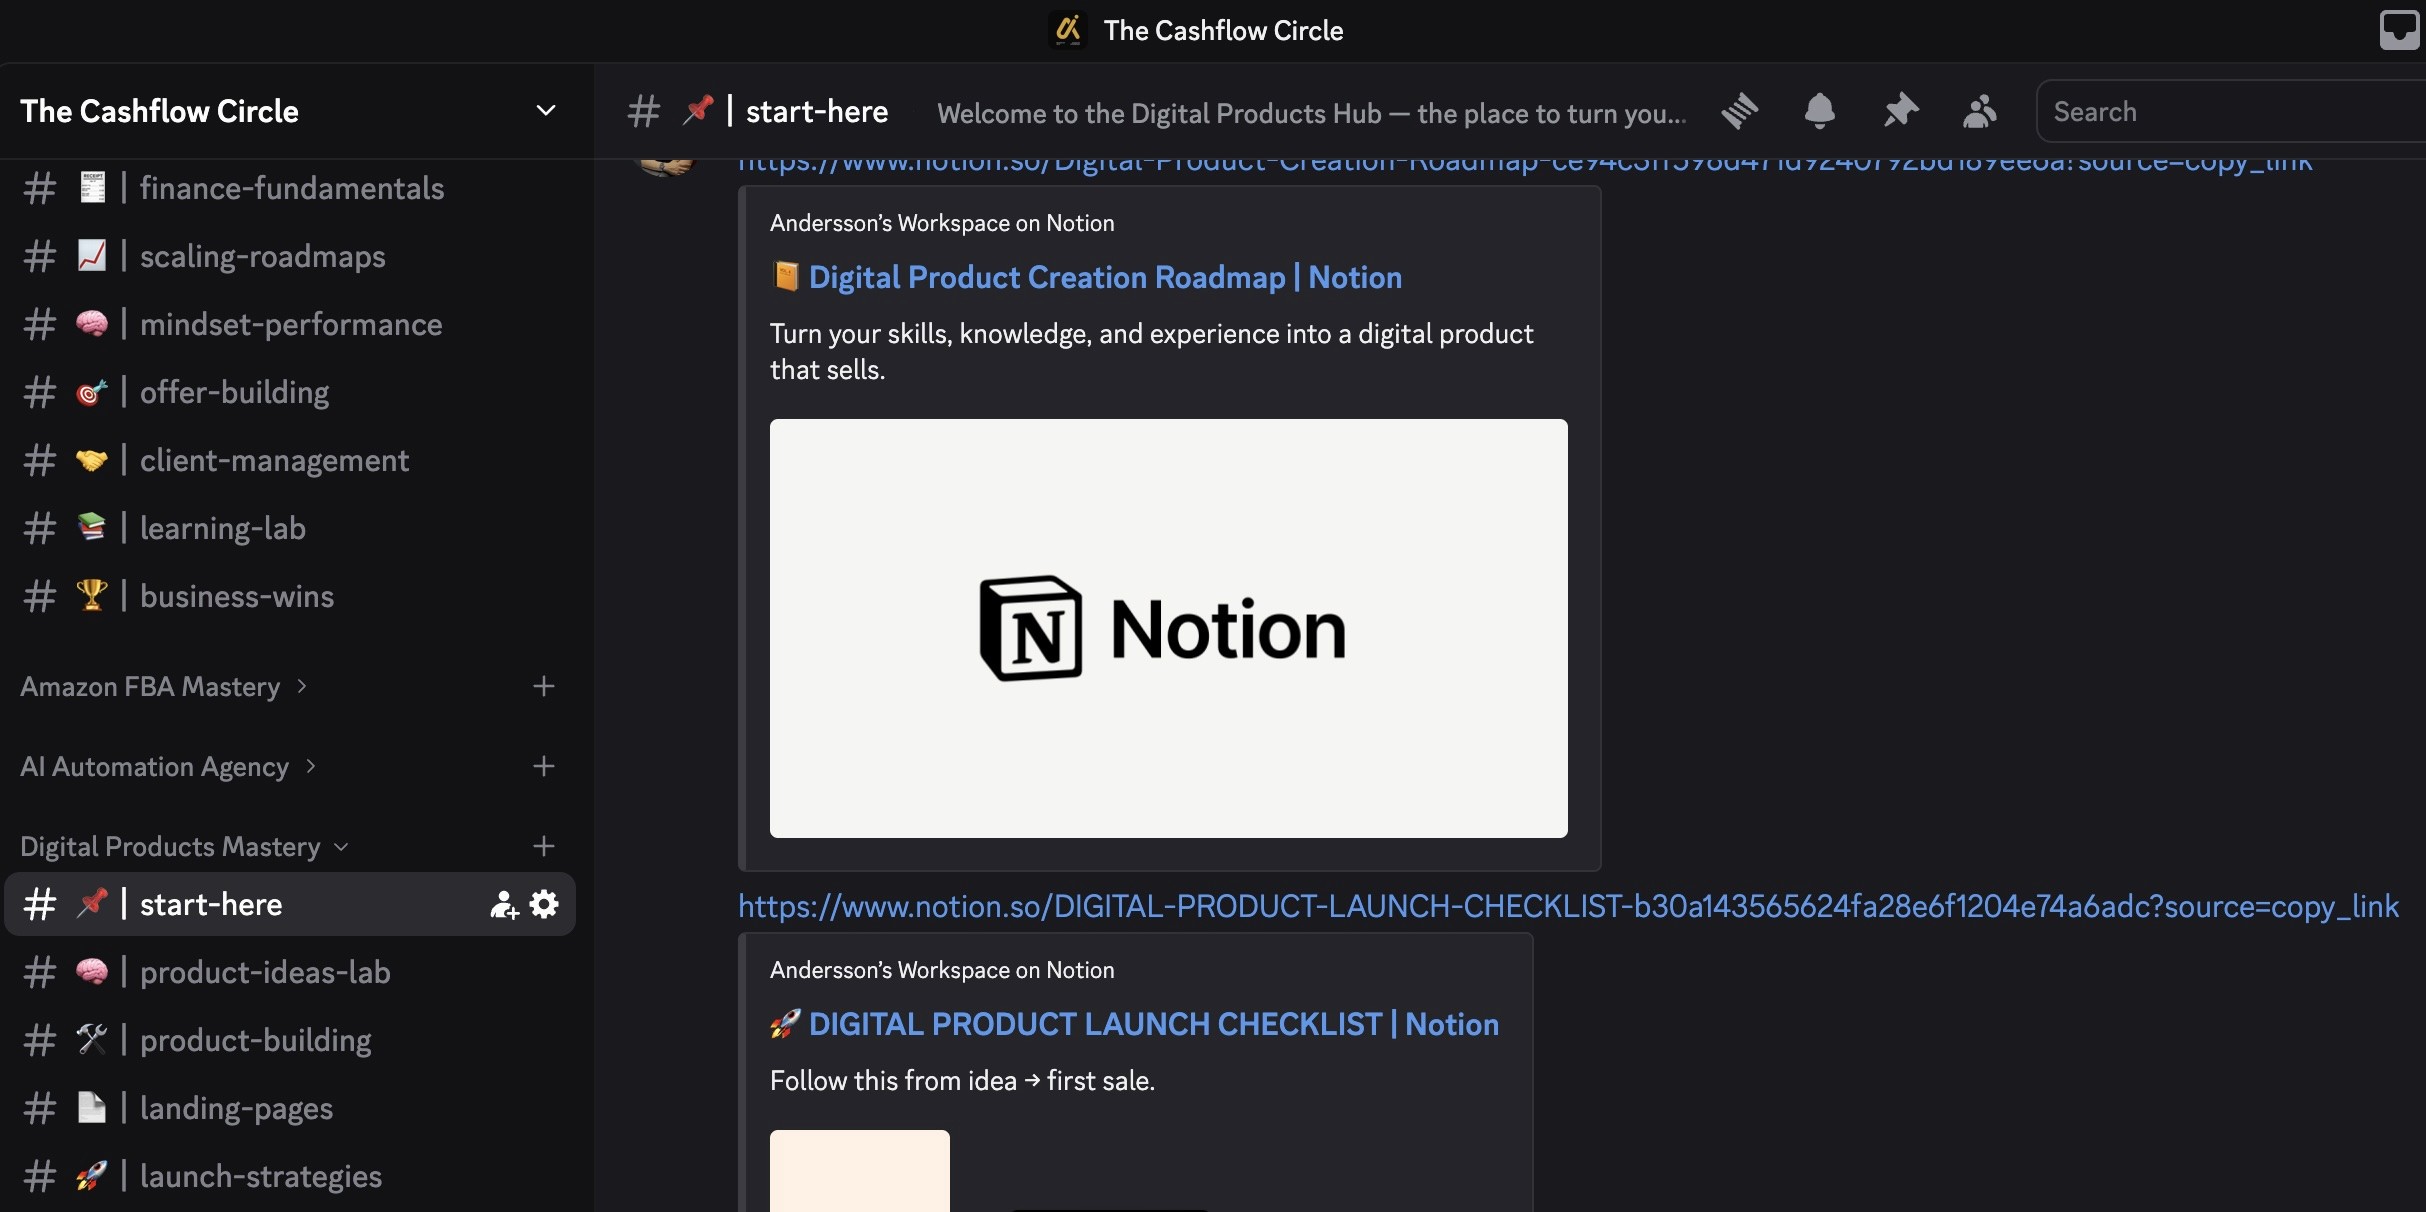The image size is (2426, 1212).
Task: Click the notification bell icon
Action: click(1819, 111)
